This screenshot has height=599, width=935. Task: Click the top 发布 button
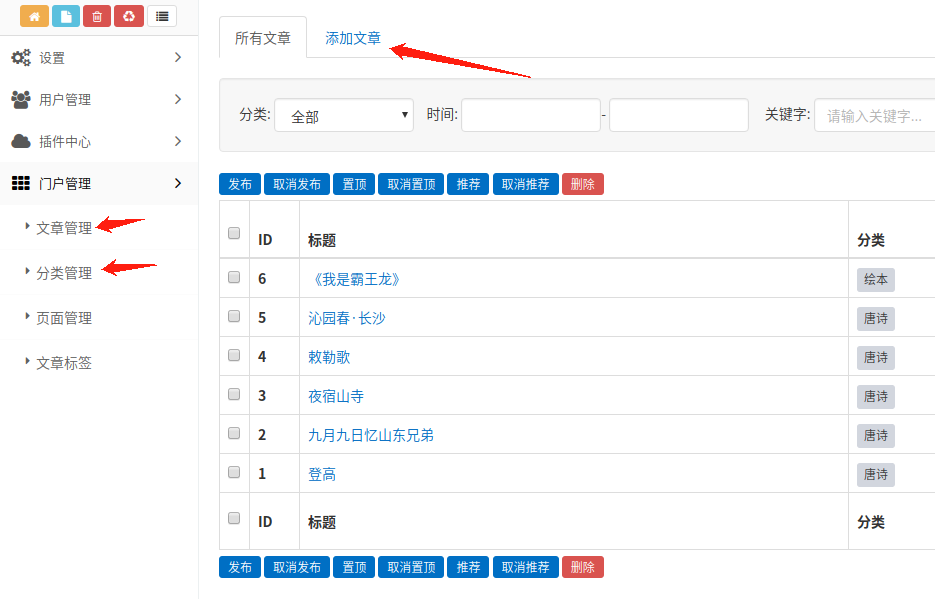pyautogui.click(x=240, y=184)
